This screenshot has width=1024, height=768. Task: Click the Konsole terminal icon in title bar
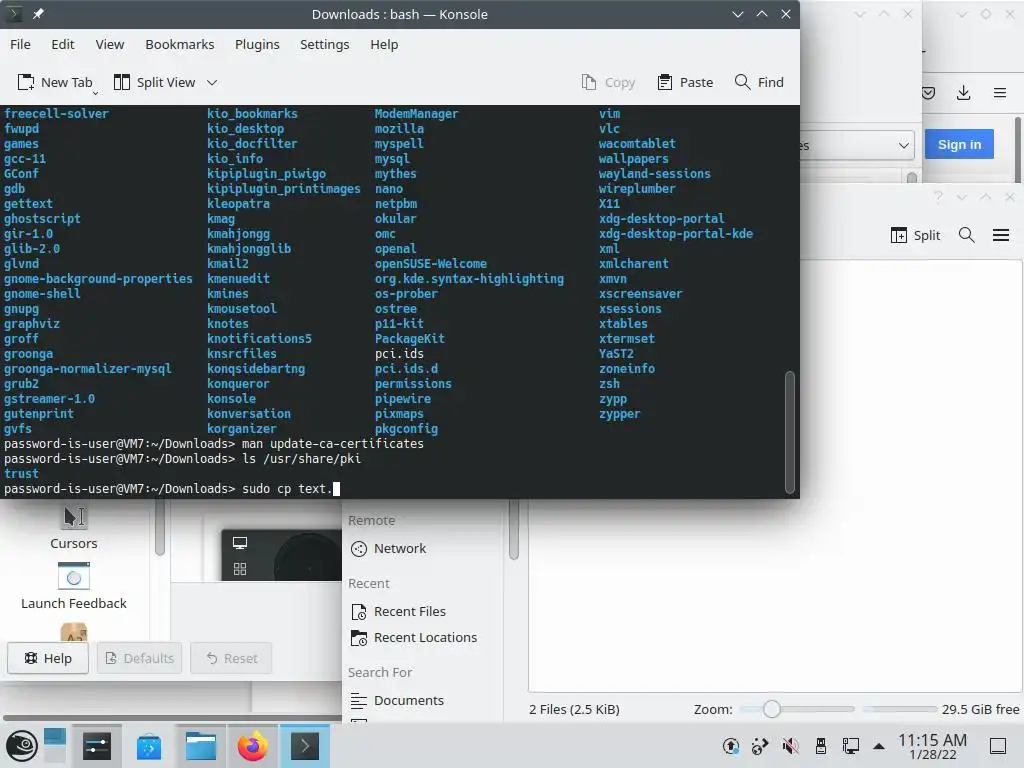14,14
